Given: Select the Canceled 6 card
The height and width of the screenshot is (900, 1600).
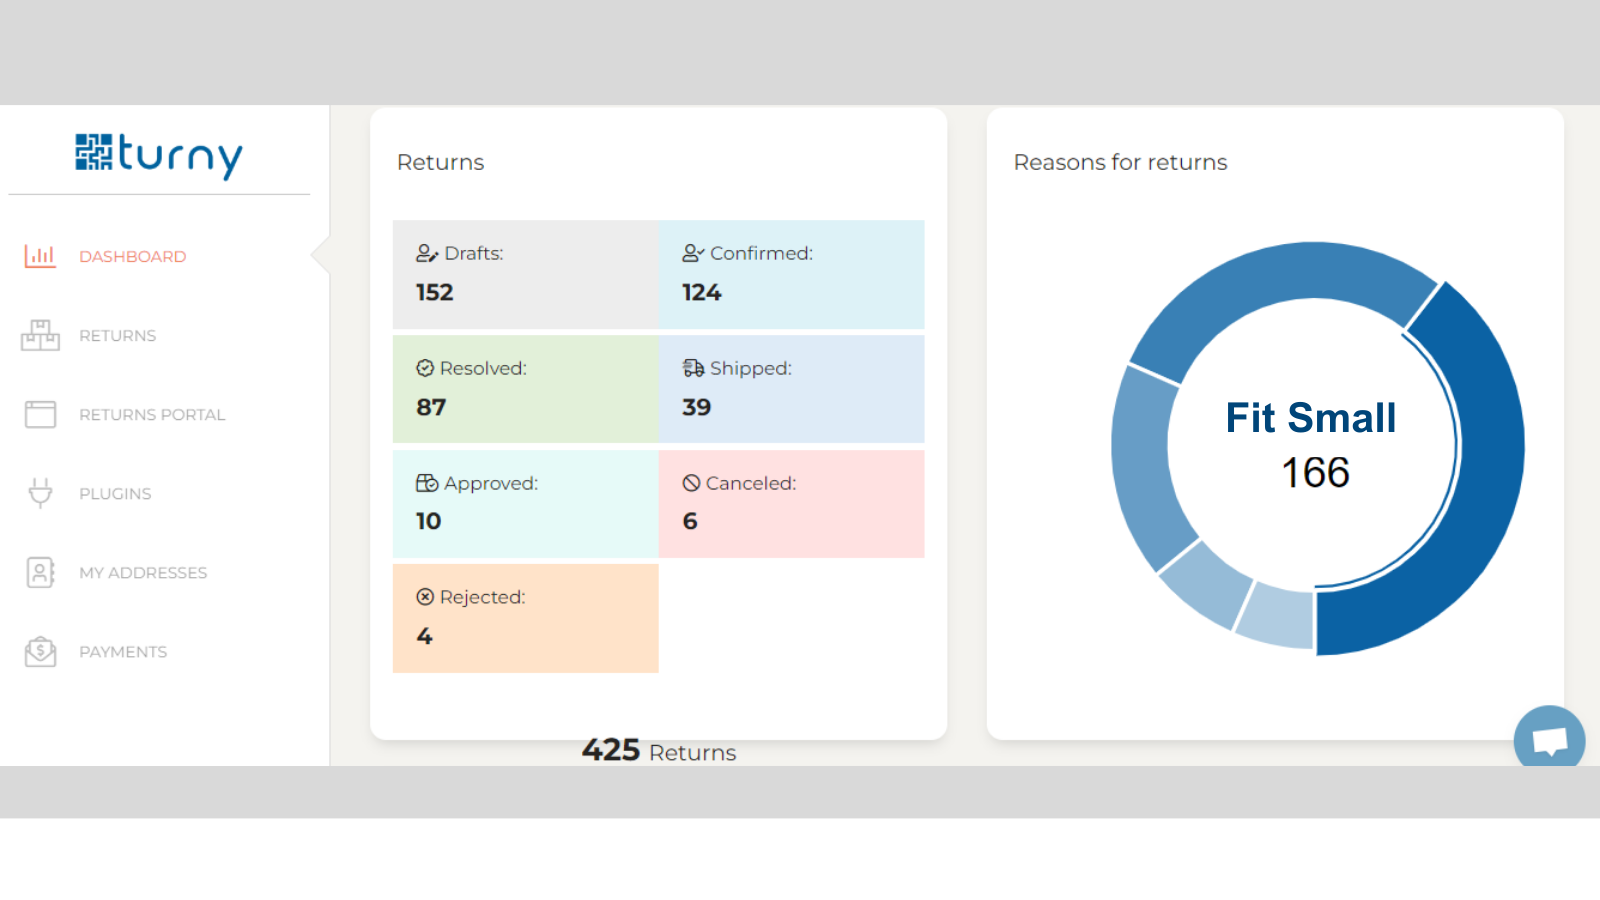Looking at the screenshot, I should 792,504.
